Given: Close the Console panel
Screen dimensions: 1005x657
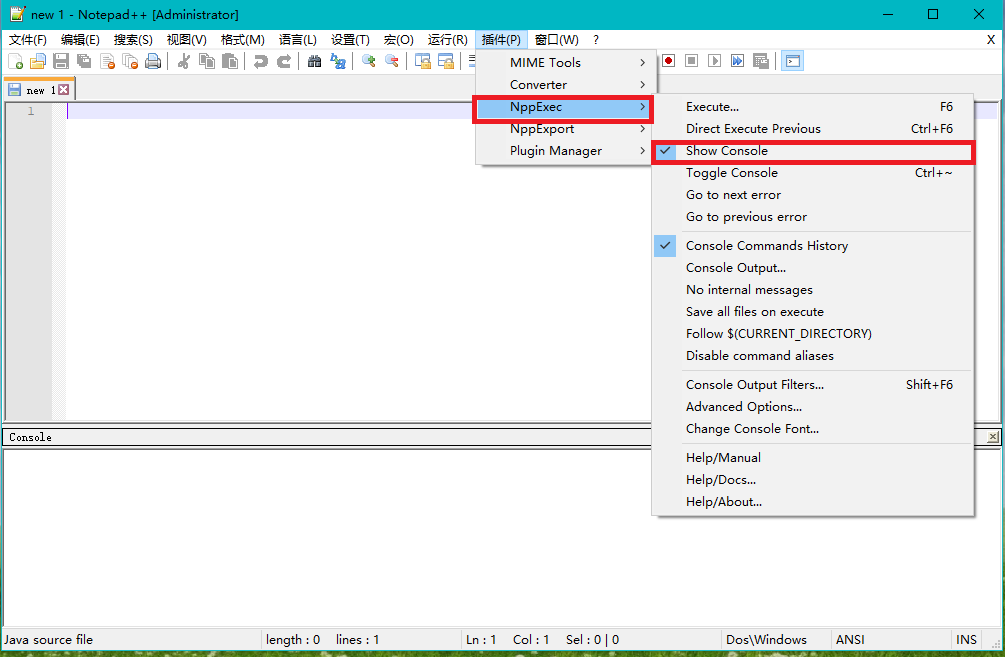Looking at the screenshot, I should click(993, 437).
